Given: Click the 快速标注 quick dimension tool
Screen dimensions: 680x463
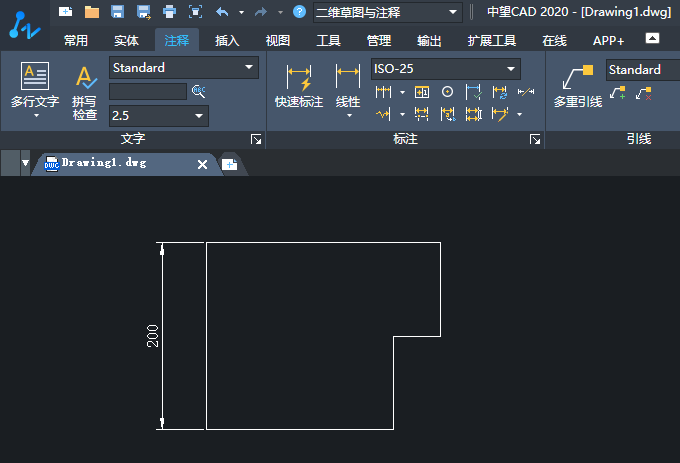Looking at the screenshot, I should 299,85.
